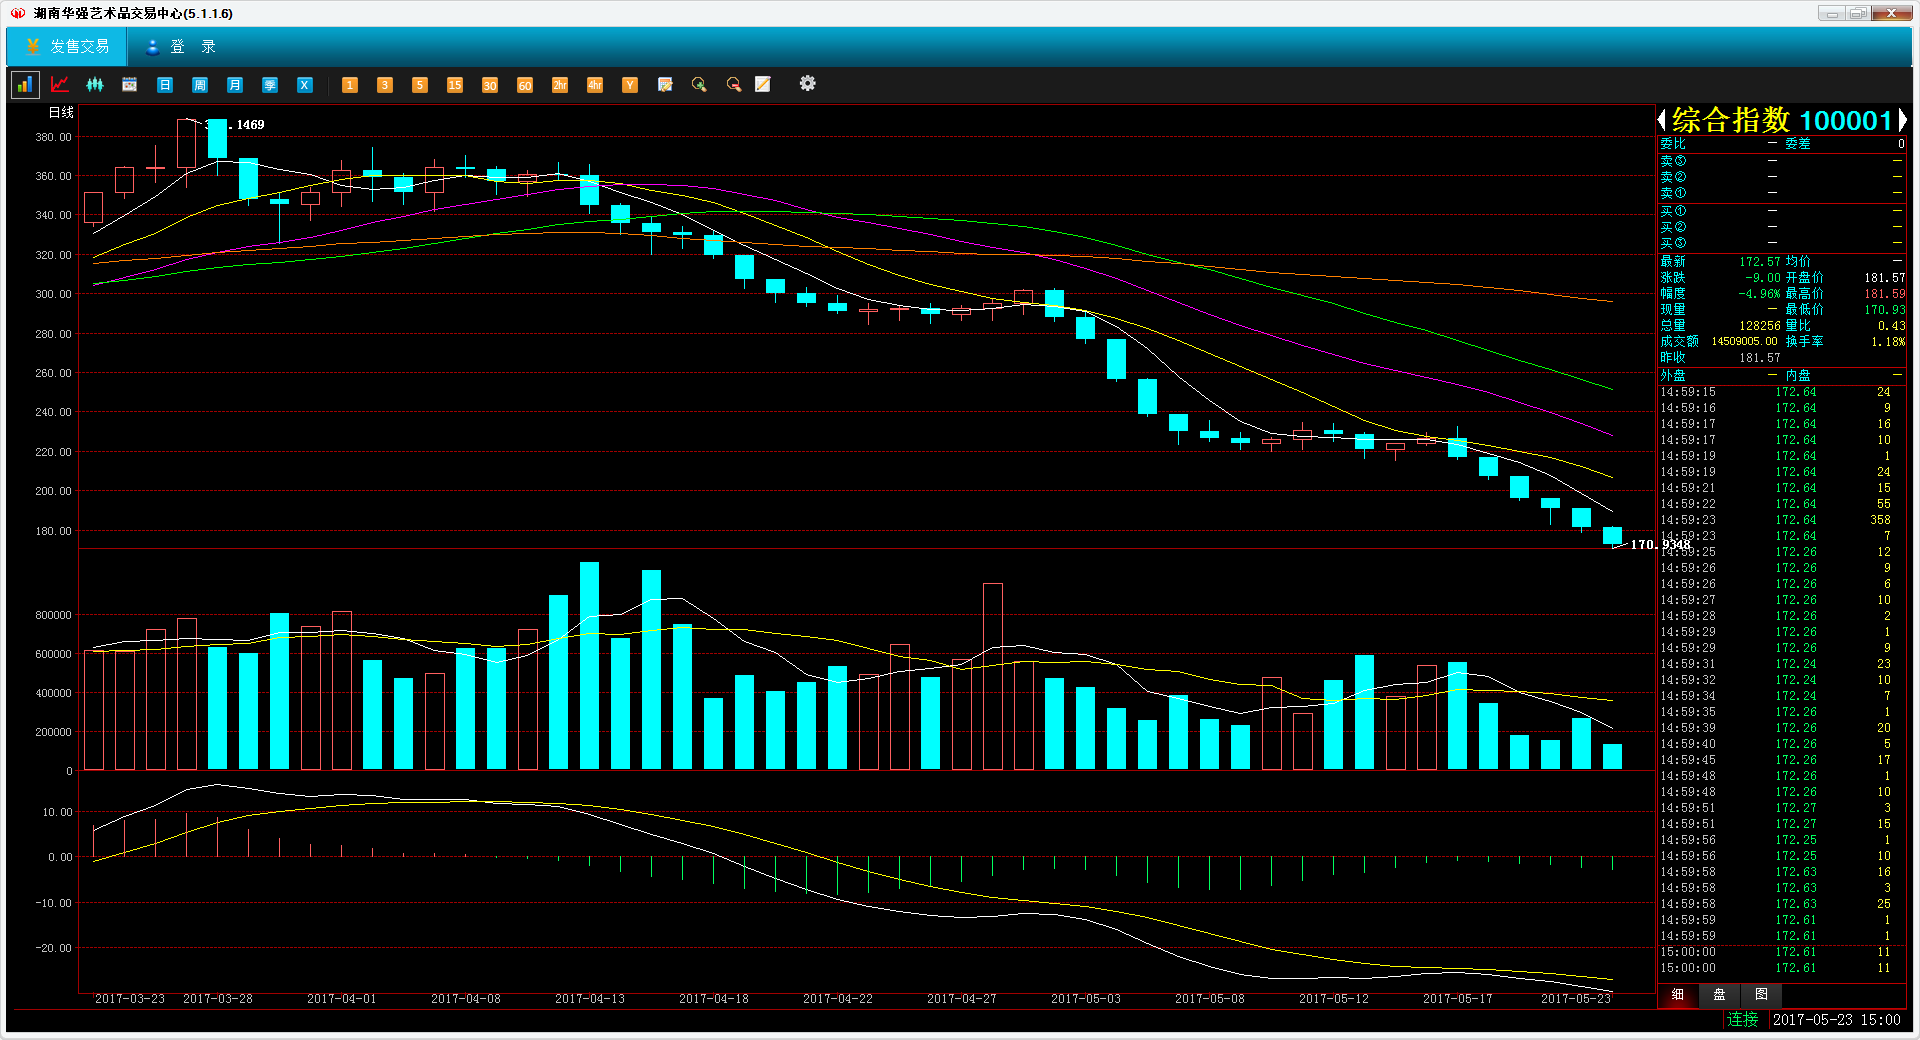Viewport: 1920px width, 1040px height.
Task: Click the 日线 chart label
Action: [x=61, y=113]
